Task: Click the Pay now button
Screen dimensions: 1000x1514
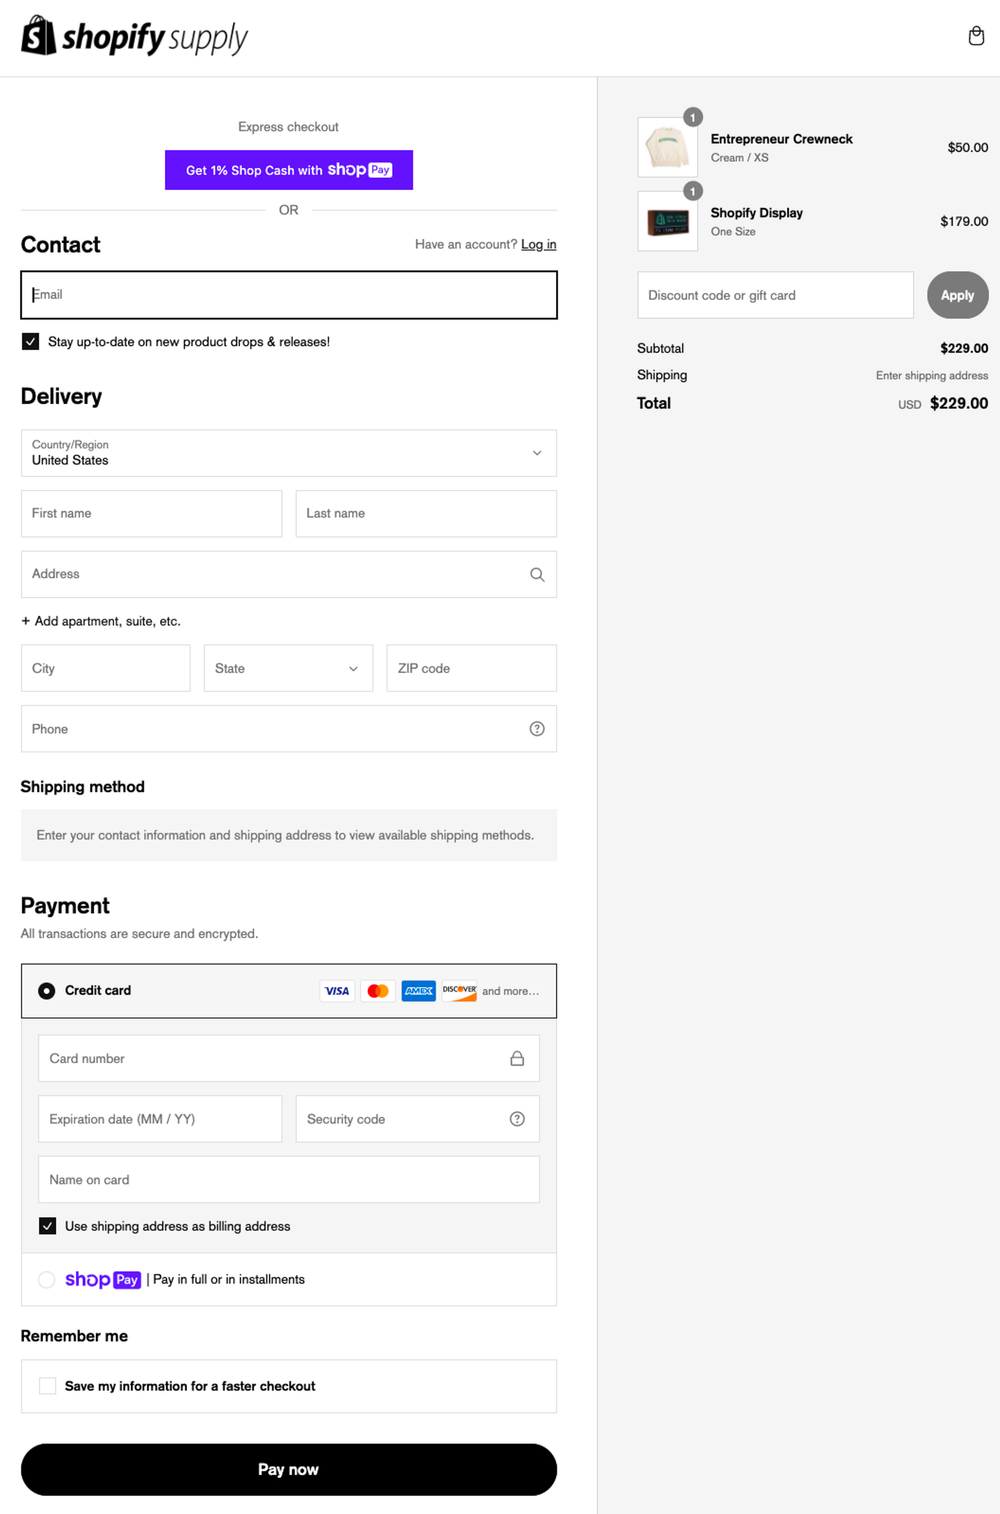Action: point(288,1469)
